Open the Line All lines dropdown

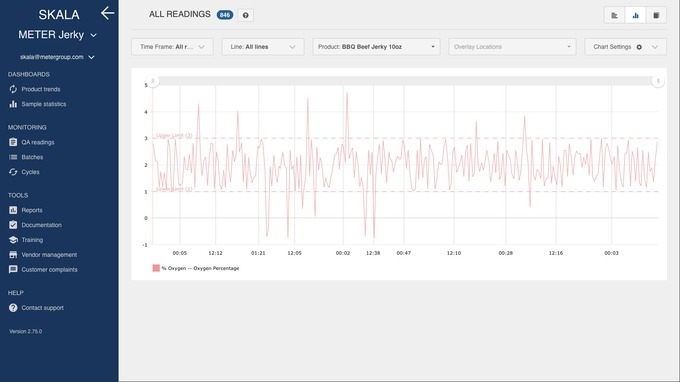(x=263, y=47)
